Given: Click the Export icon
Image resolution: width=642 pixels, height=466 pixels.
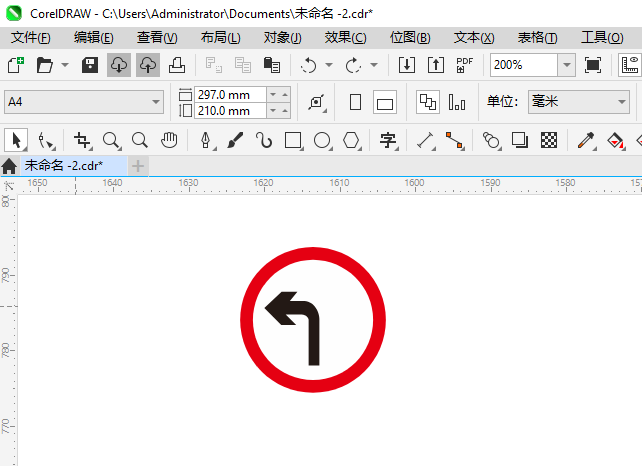Looking at the screenshot, I should tap(436, 65).
